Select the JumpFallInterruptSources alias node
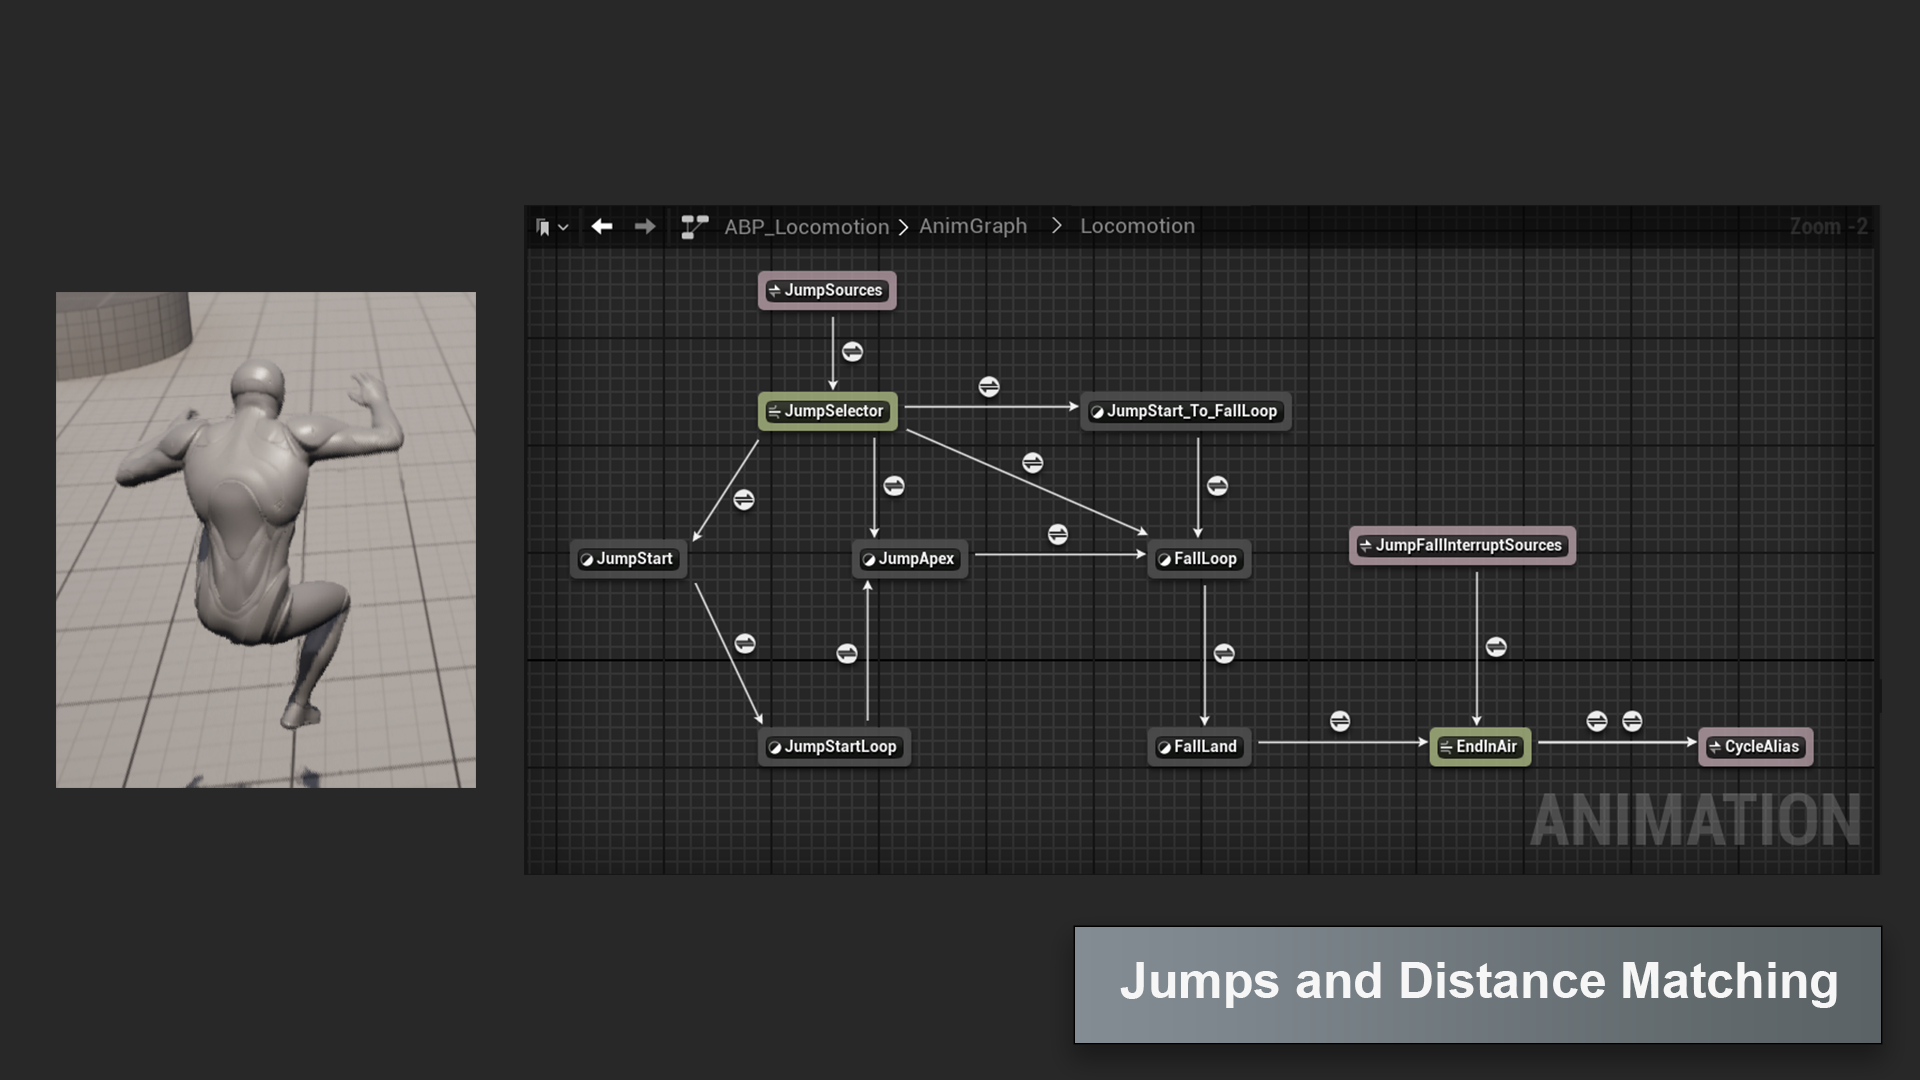 (1461, 546)
